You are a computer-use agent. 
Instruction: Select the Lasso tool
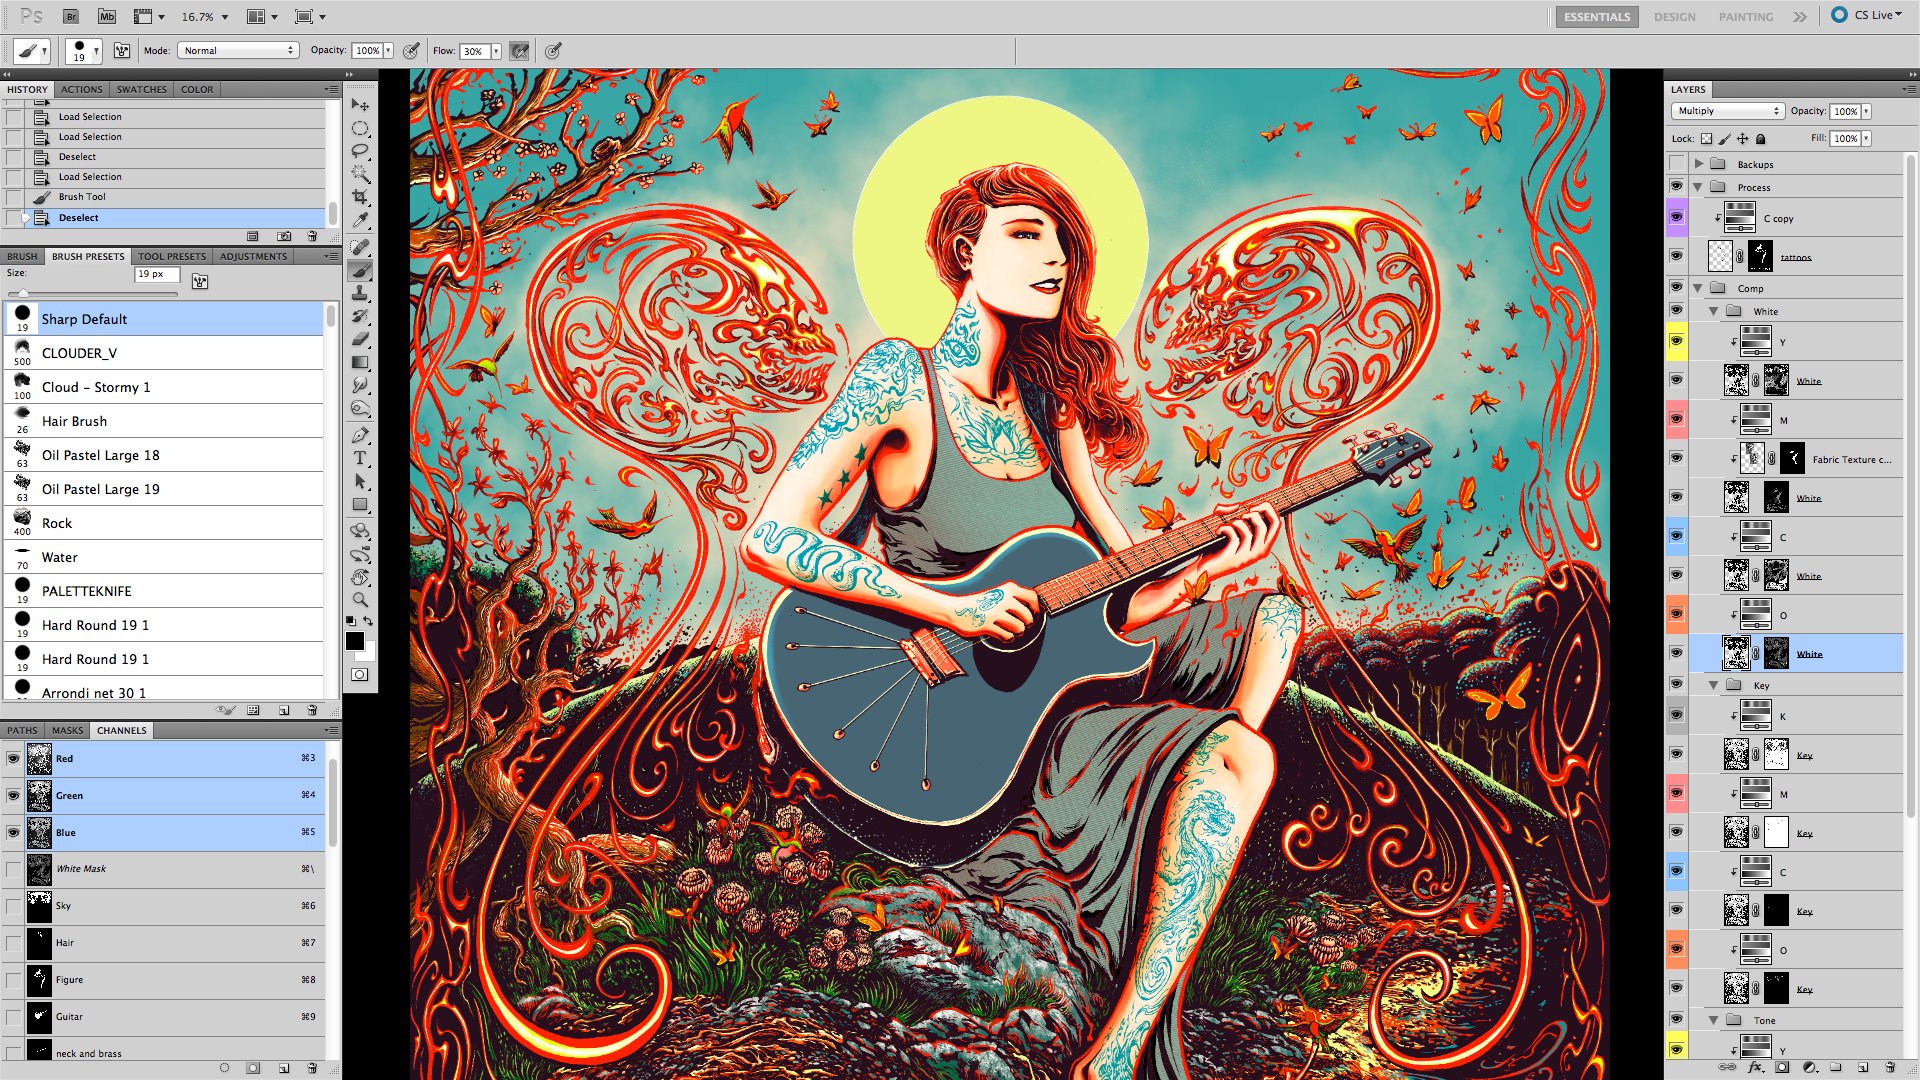pyautogui.click(x=360, y=150)
